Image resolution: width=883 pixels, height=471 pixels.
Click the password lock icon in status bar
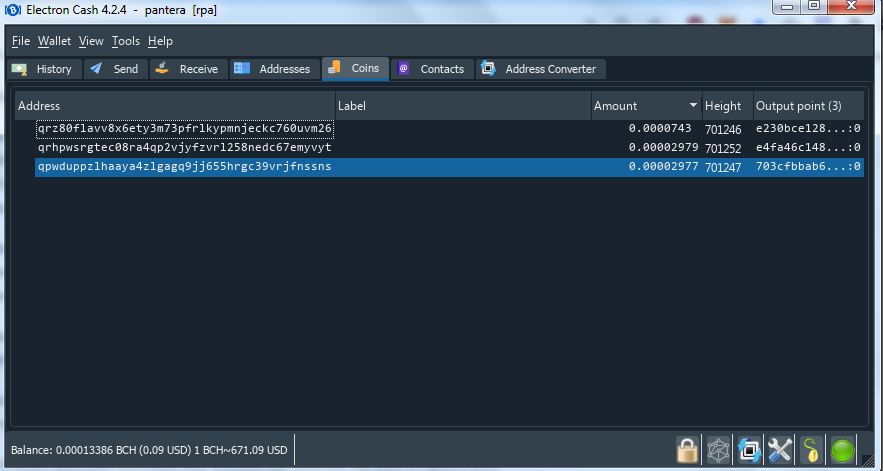coord(687,451)
